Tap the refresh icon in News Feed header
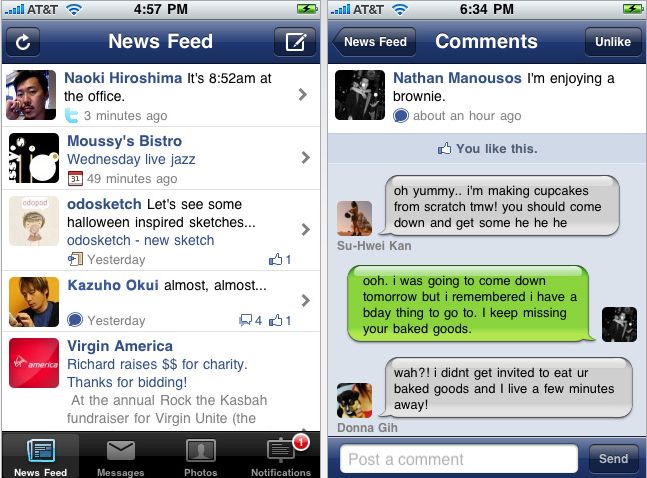 (23, 42)
